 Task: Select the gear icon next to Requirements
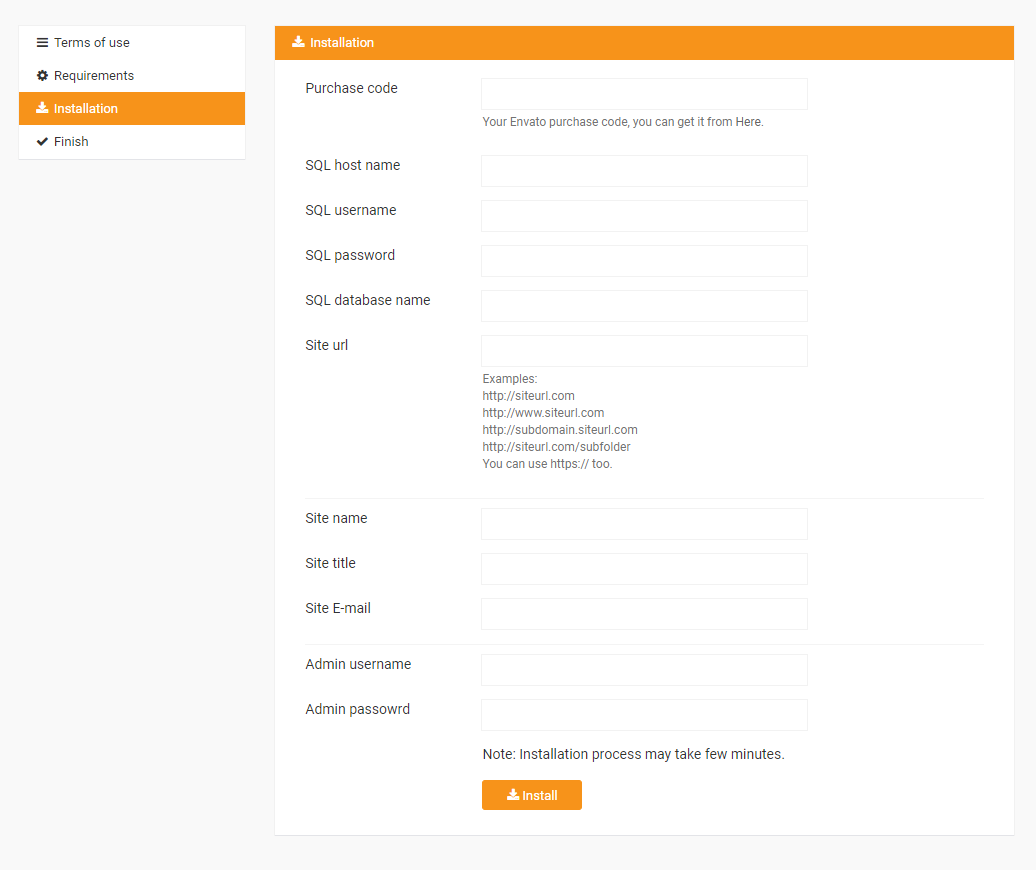tap(41, 75)
